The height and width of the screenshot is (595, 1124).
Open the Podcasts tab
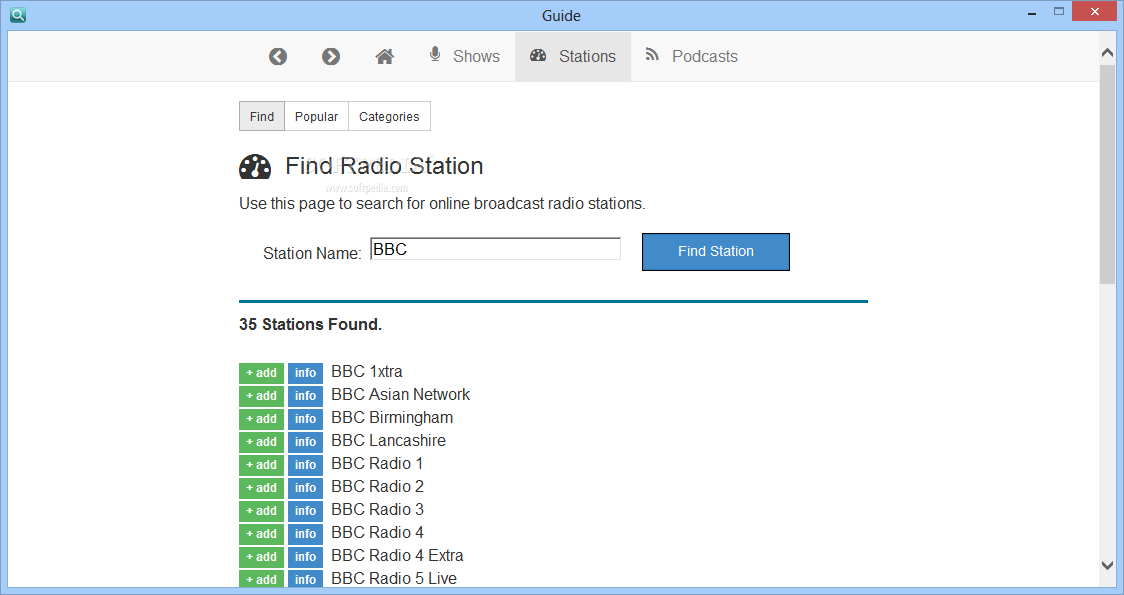691,57
